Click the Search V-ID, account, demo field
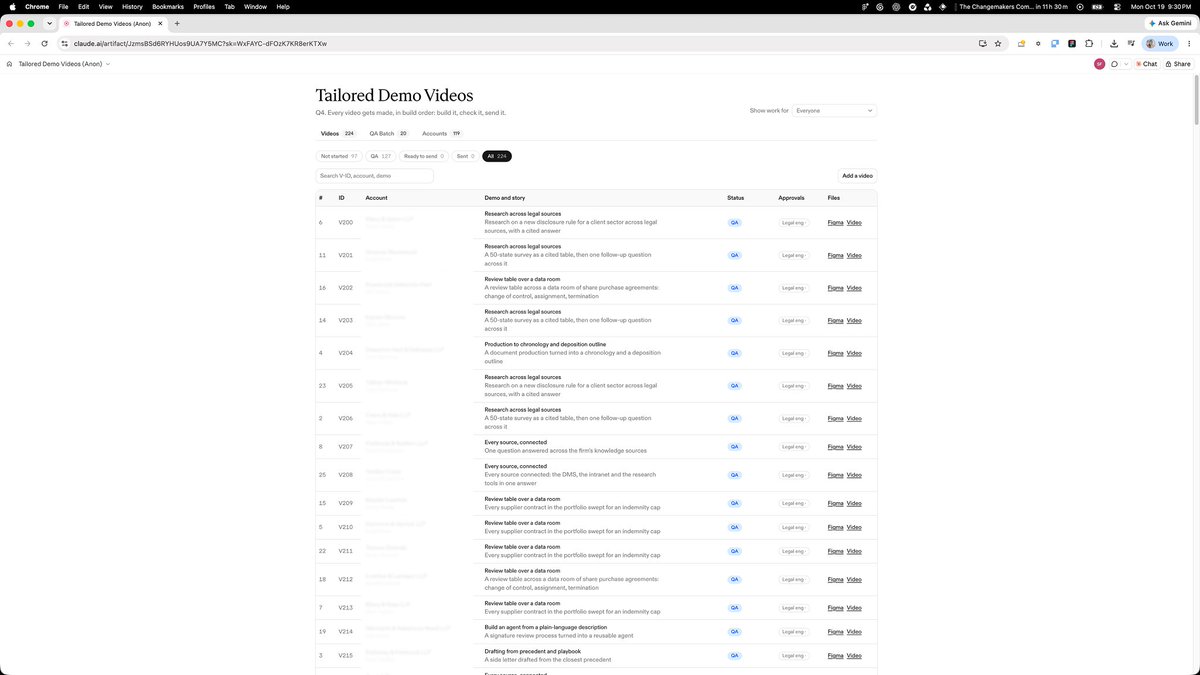Image resolution: width=1200 pixels, height=675 pixels. point(375,176)
